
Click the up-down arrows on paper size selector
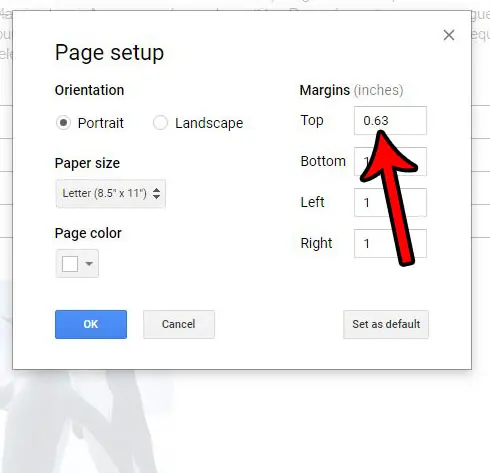(x=156, y=193)
